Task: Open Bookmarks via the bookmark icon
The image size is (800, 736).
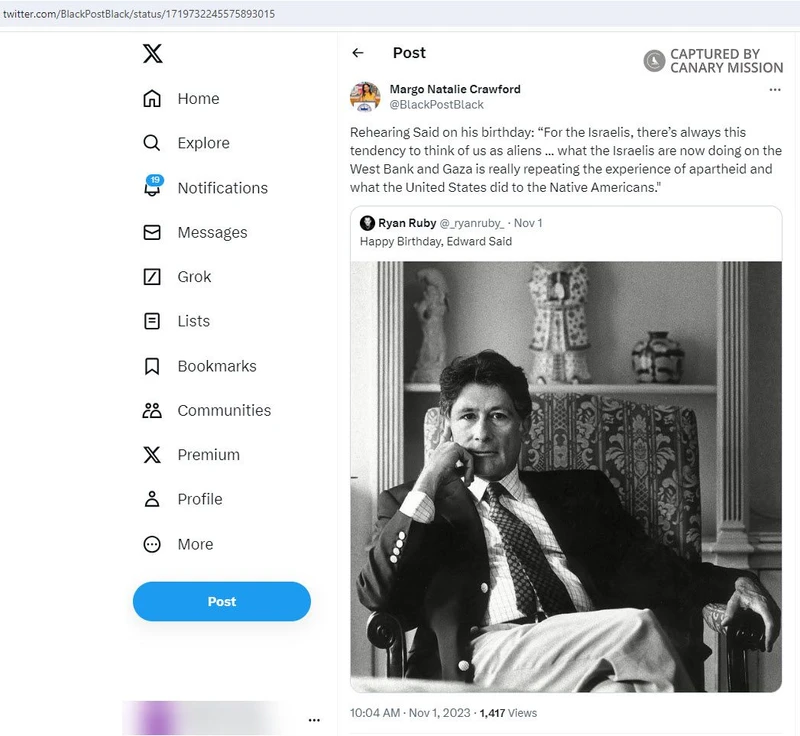Action: (152, 366)
